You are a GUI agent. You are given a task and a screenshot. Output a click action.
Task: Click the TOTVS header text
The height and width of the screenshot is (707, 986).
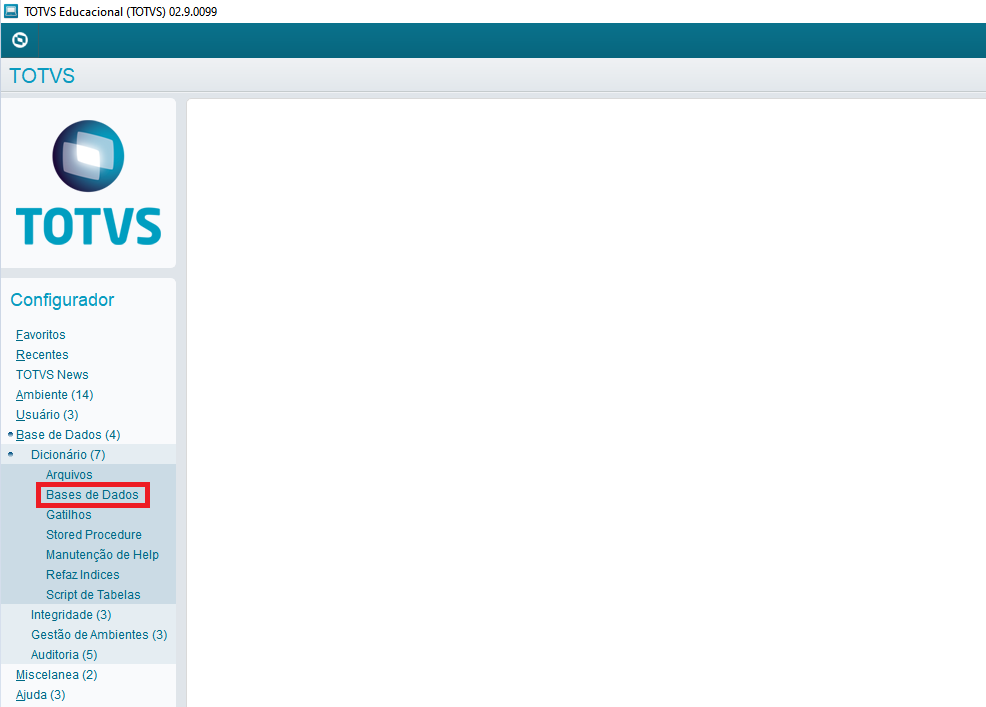point(42,76)
